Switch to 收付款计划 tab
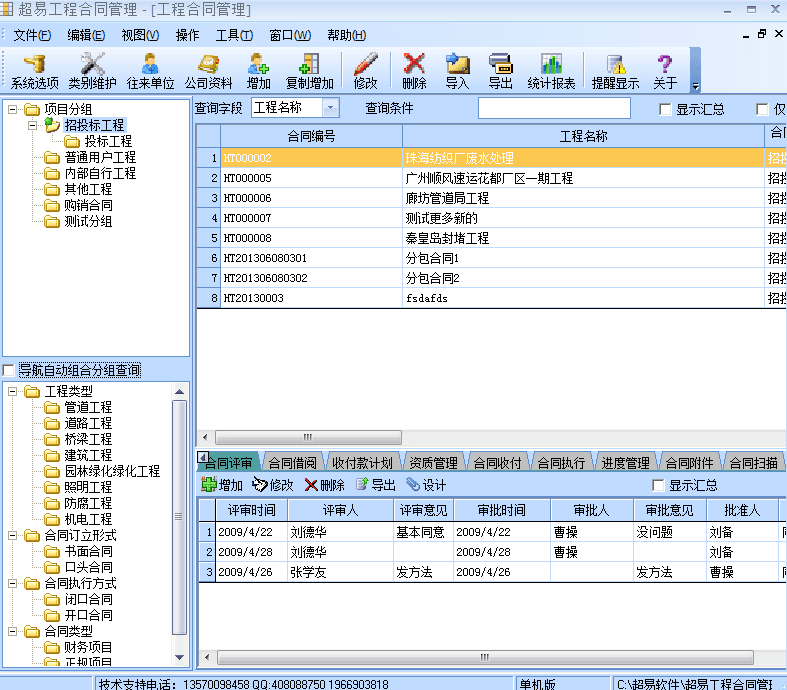Viewport: 787px width, 690px height. click(x=362, y=462)
